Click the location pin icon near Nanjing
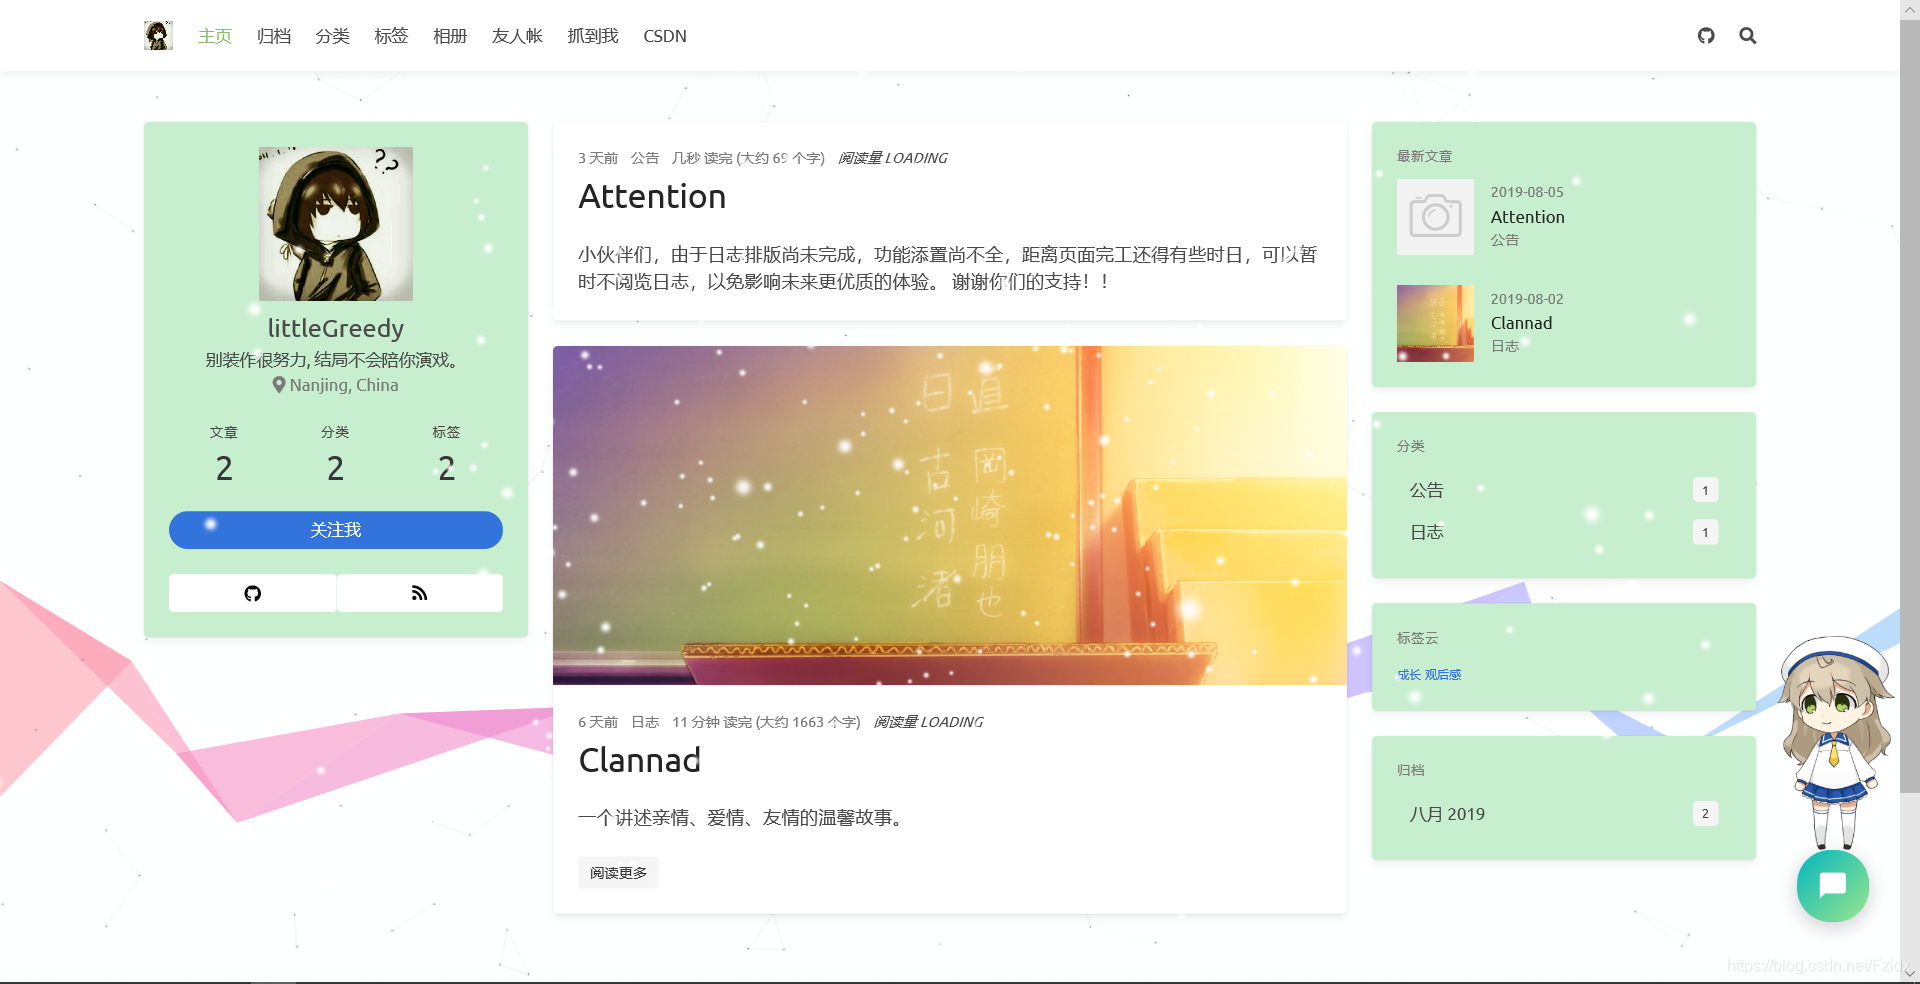 click(x=279, y=385)
